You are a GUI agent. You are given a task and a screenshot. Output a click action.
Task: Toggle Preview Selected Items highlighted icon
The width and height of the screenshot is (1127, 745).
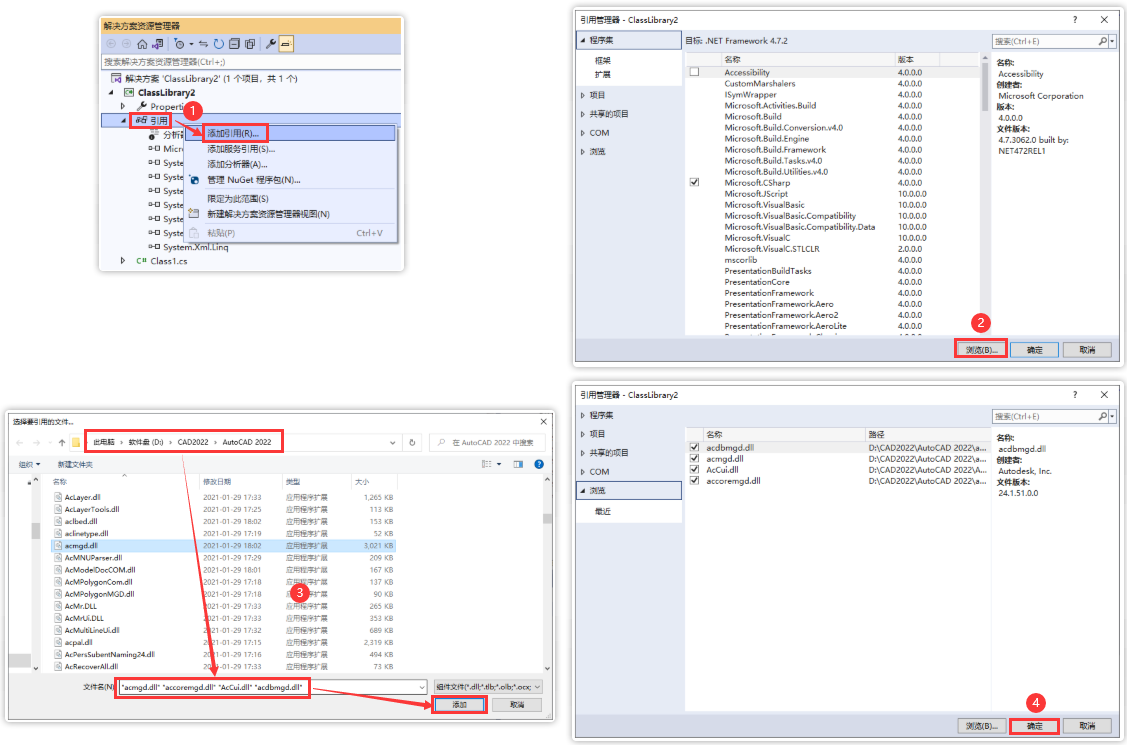point(286,44)
